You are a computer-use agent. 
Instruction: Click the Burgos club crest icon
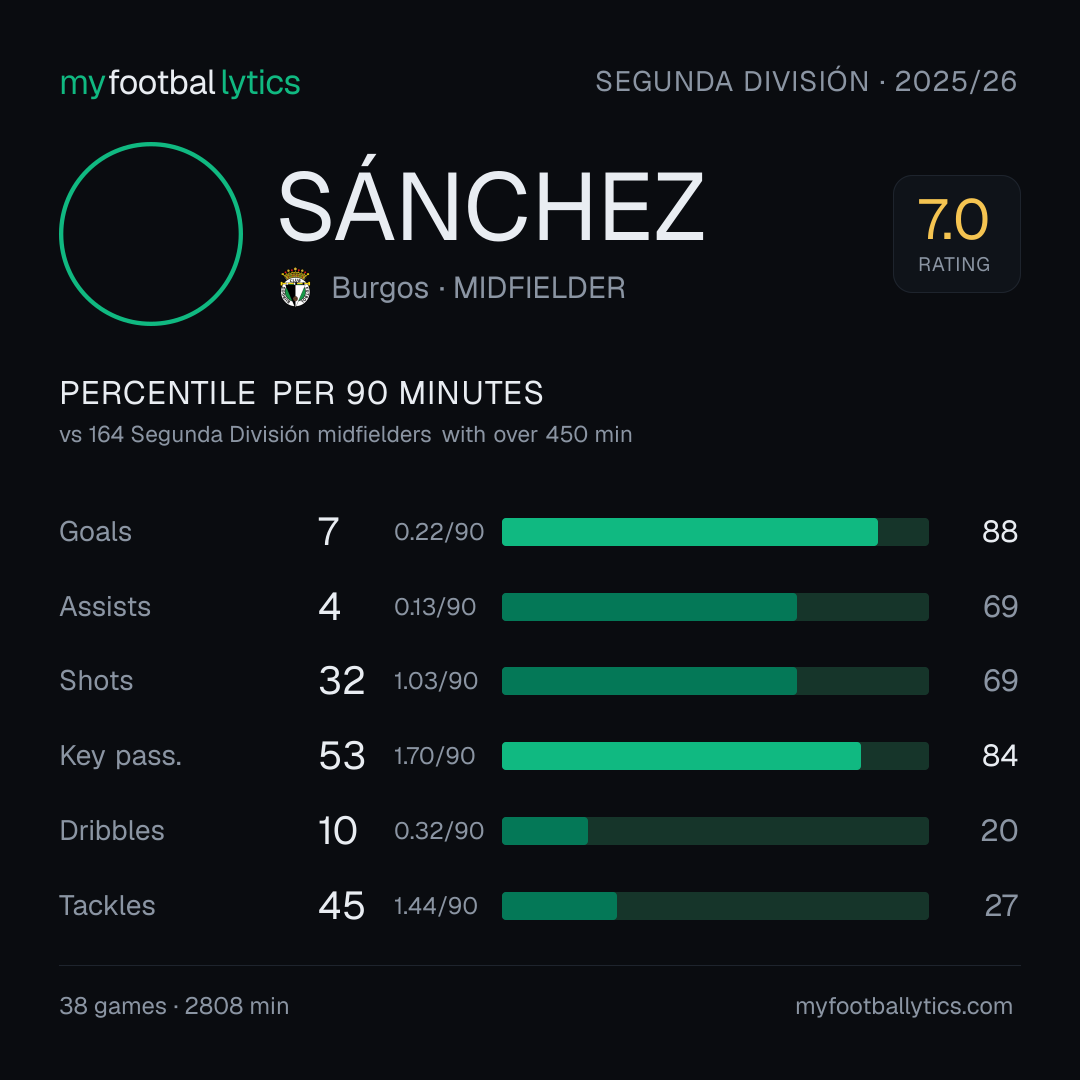tap(295, 287)
